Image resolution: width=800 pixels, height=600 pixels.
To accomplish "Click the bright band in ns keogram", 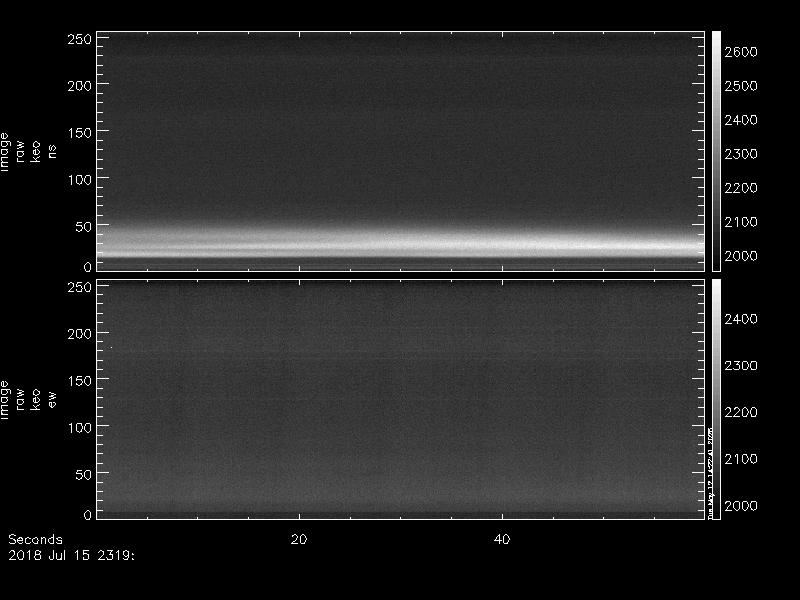I will (x=401, y=243).
